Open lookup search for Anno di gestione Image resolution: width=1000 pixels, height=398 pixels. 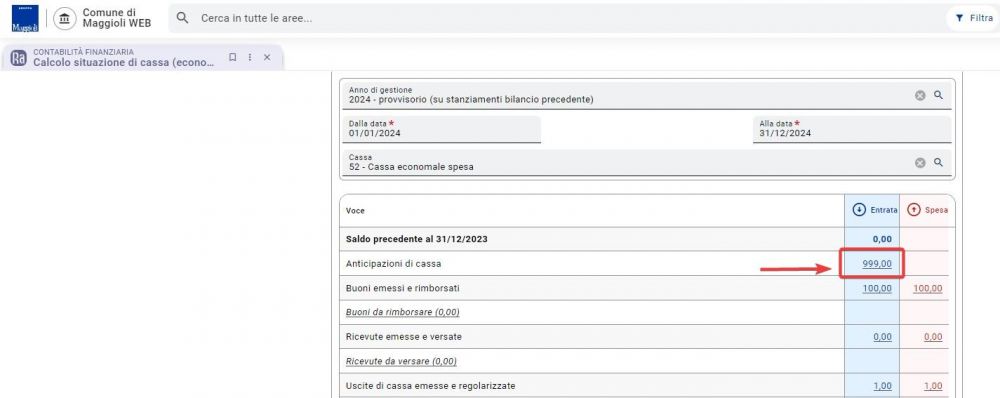click(x=938, y=94)
